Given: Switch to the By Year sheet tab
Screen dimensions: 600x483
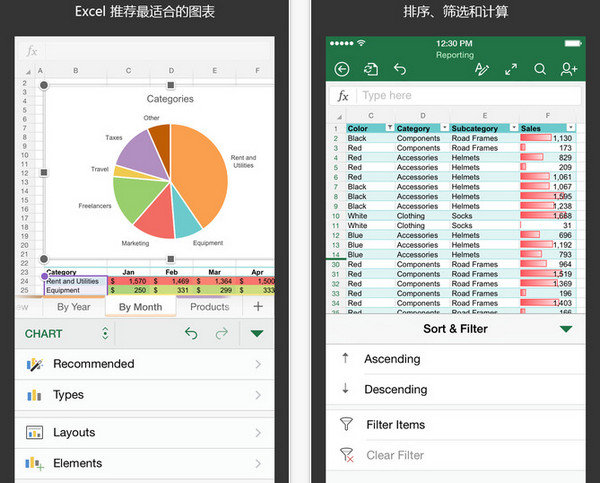Looking at the screenshot, I should [x=74, y=307].
